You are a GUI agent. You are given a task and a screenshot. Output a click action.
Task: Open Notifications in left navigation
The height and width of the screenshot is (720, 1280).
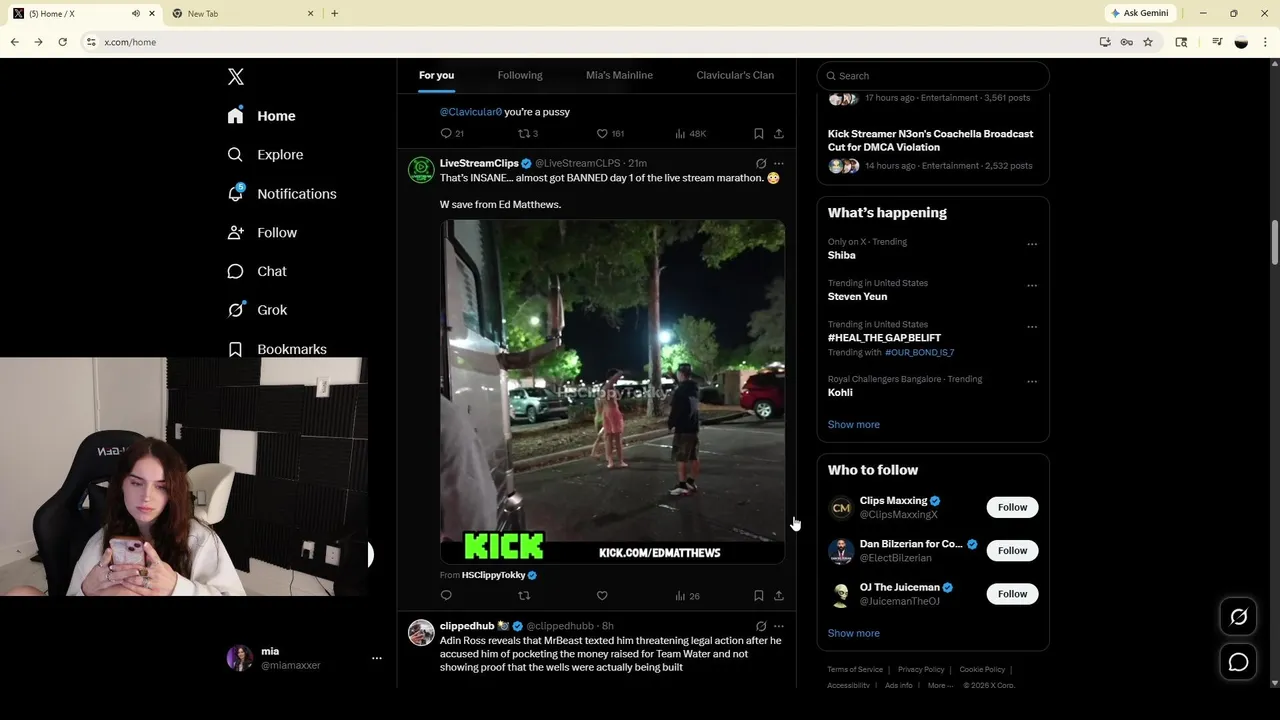tap(282, 194)
